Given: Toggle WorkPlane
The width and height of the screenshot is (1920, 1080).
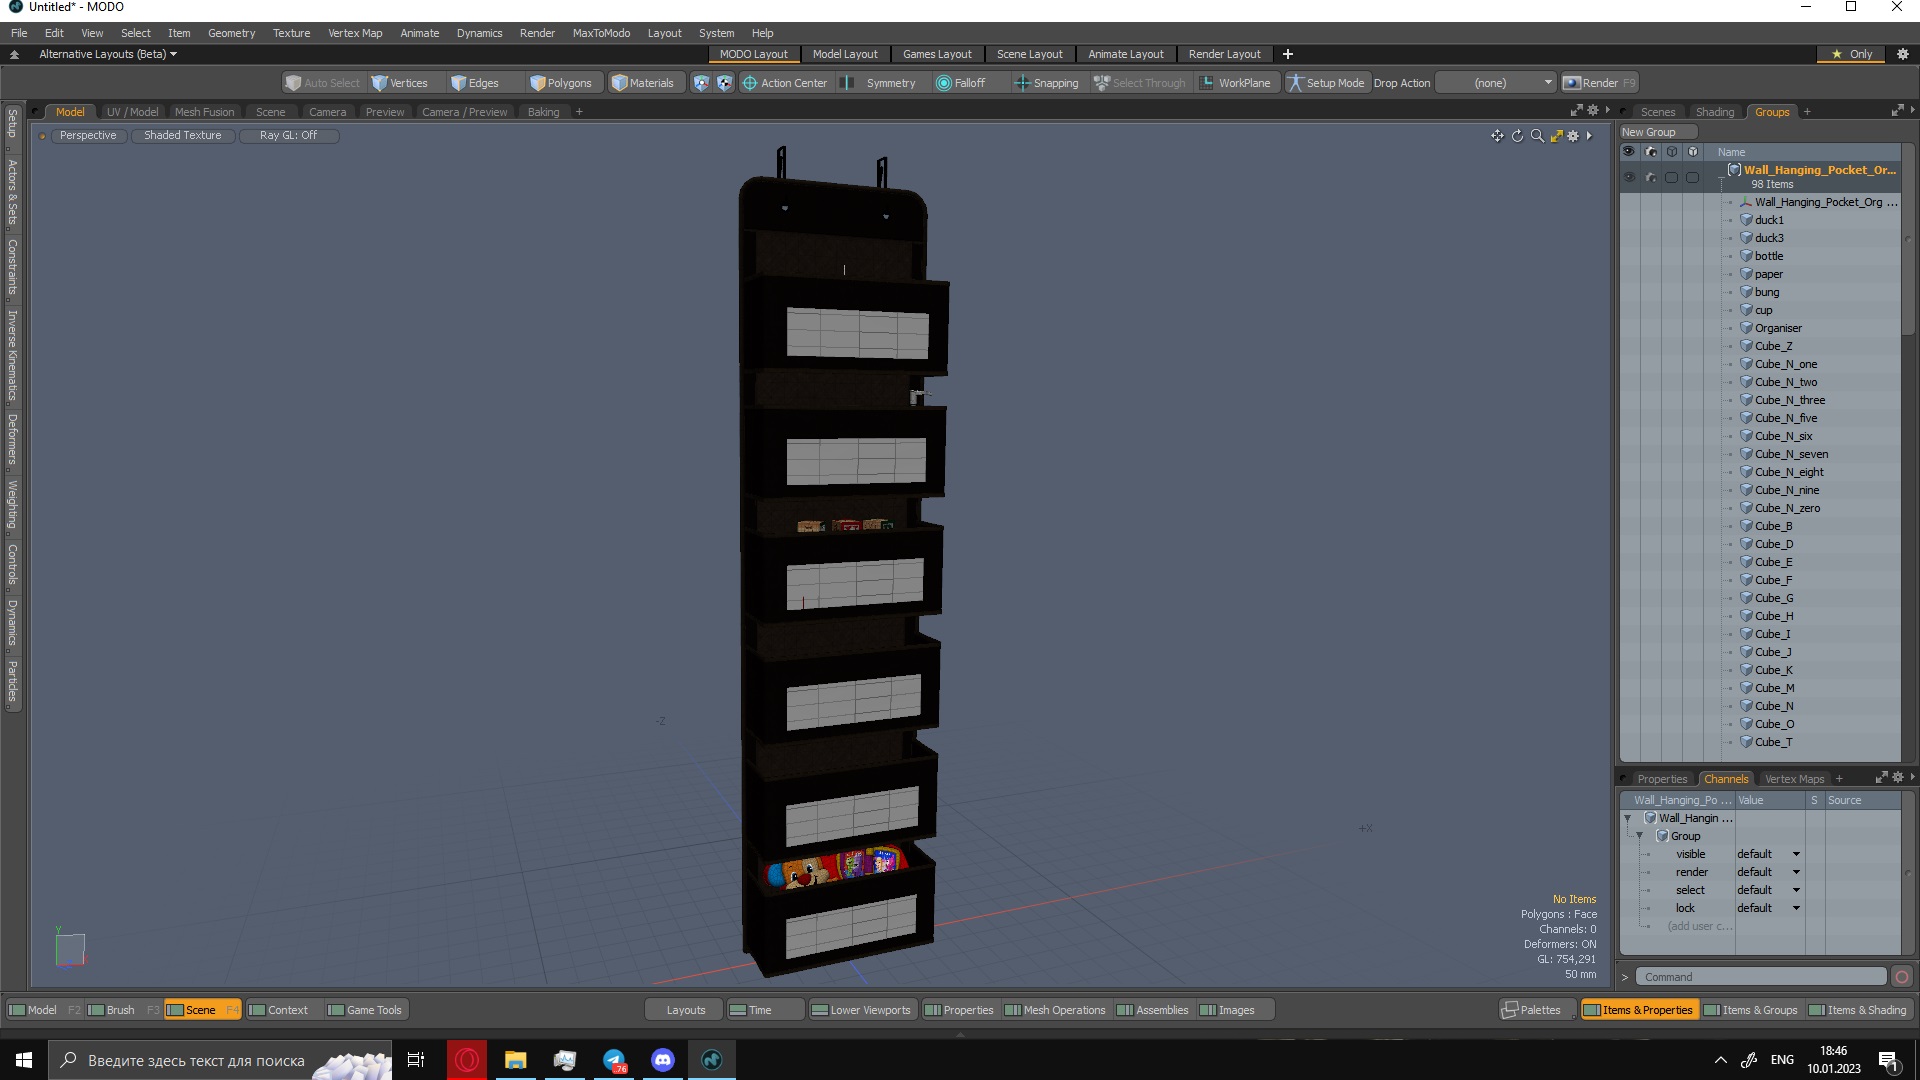Looking at the screenshot, I should coord(1236,83).
